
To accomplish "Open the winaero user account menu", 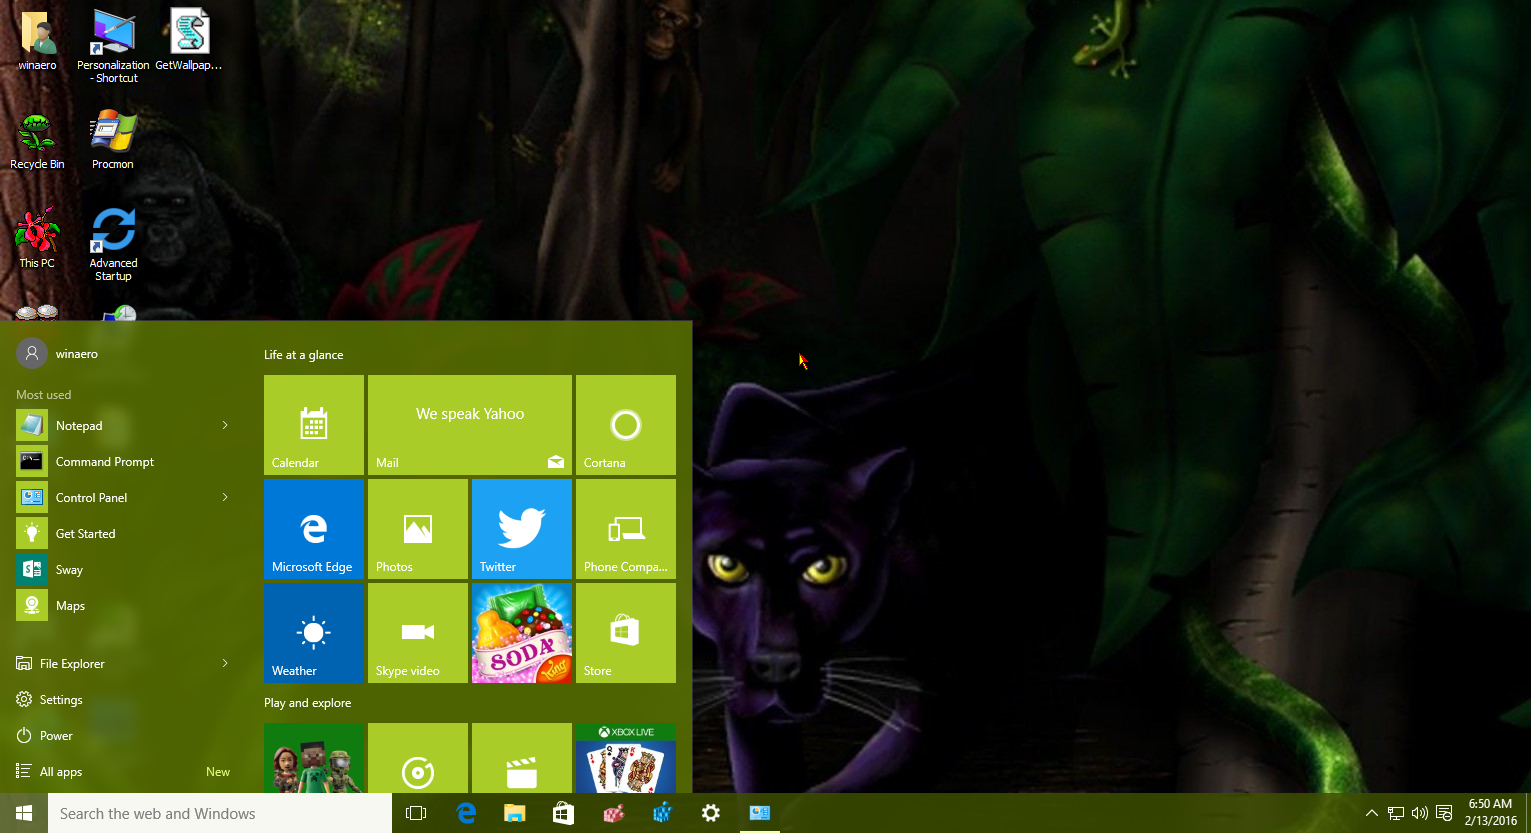I will pyautogui.click(x=58, y=353).
